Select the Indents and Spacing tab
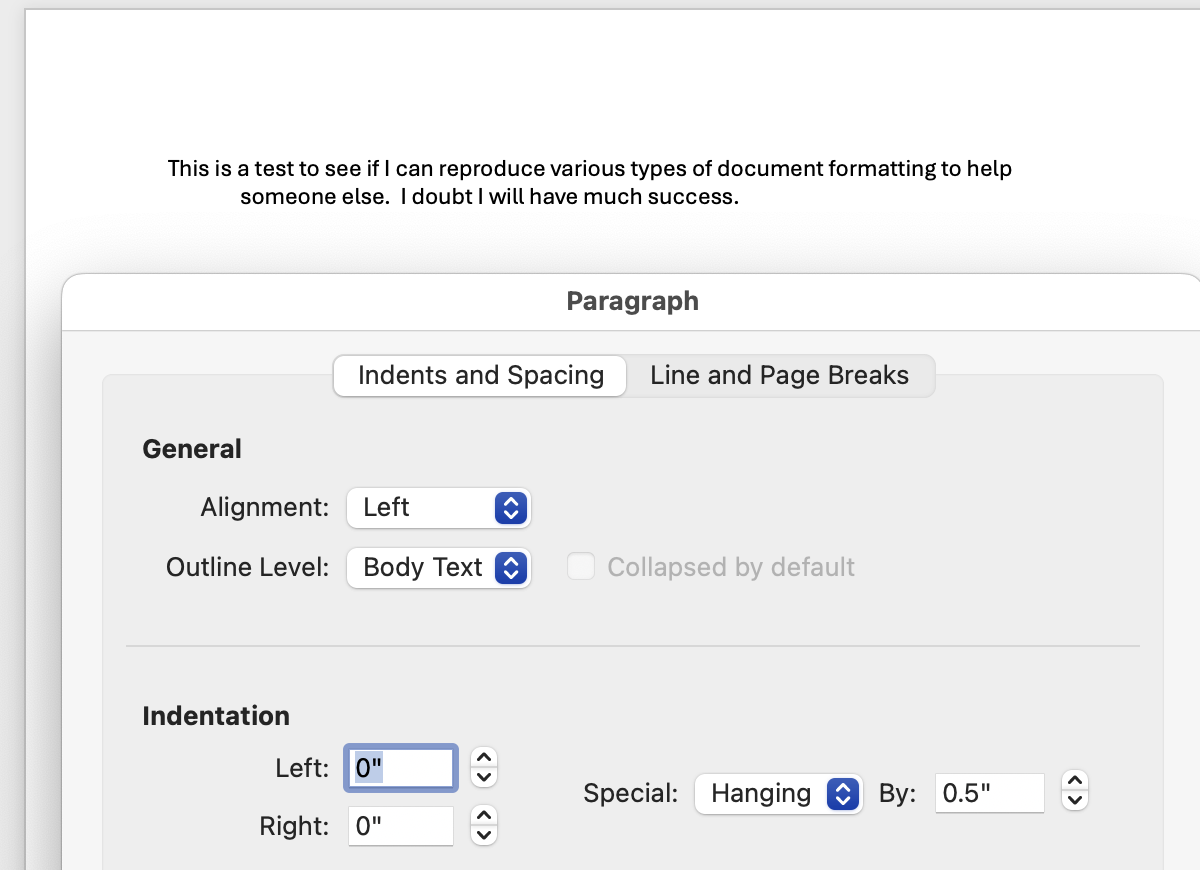The image size is (1200, 870). 481,376
